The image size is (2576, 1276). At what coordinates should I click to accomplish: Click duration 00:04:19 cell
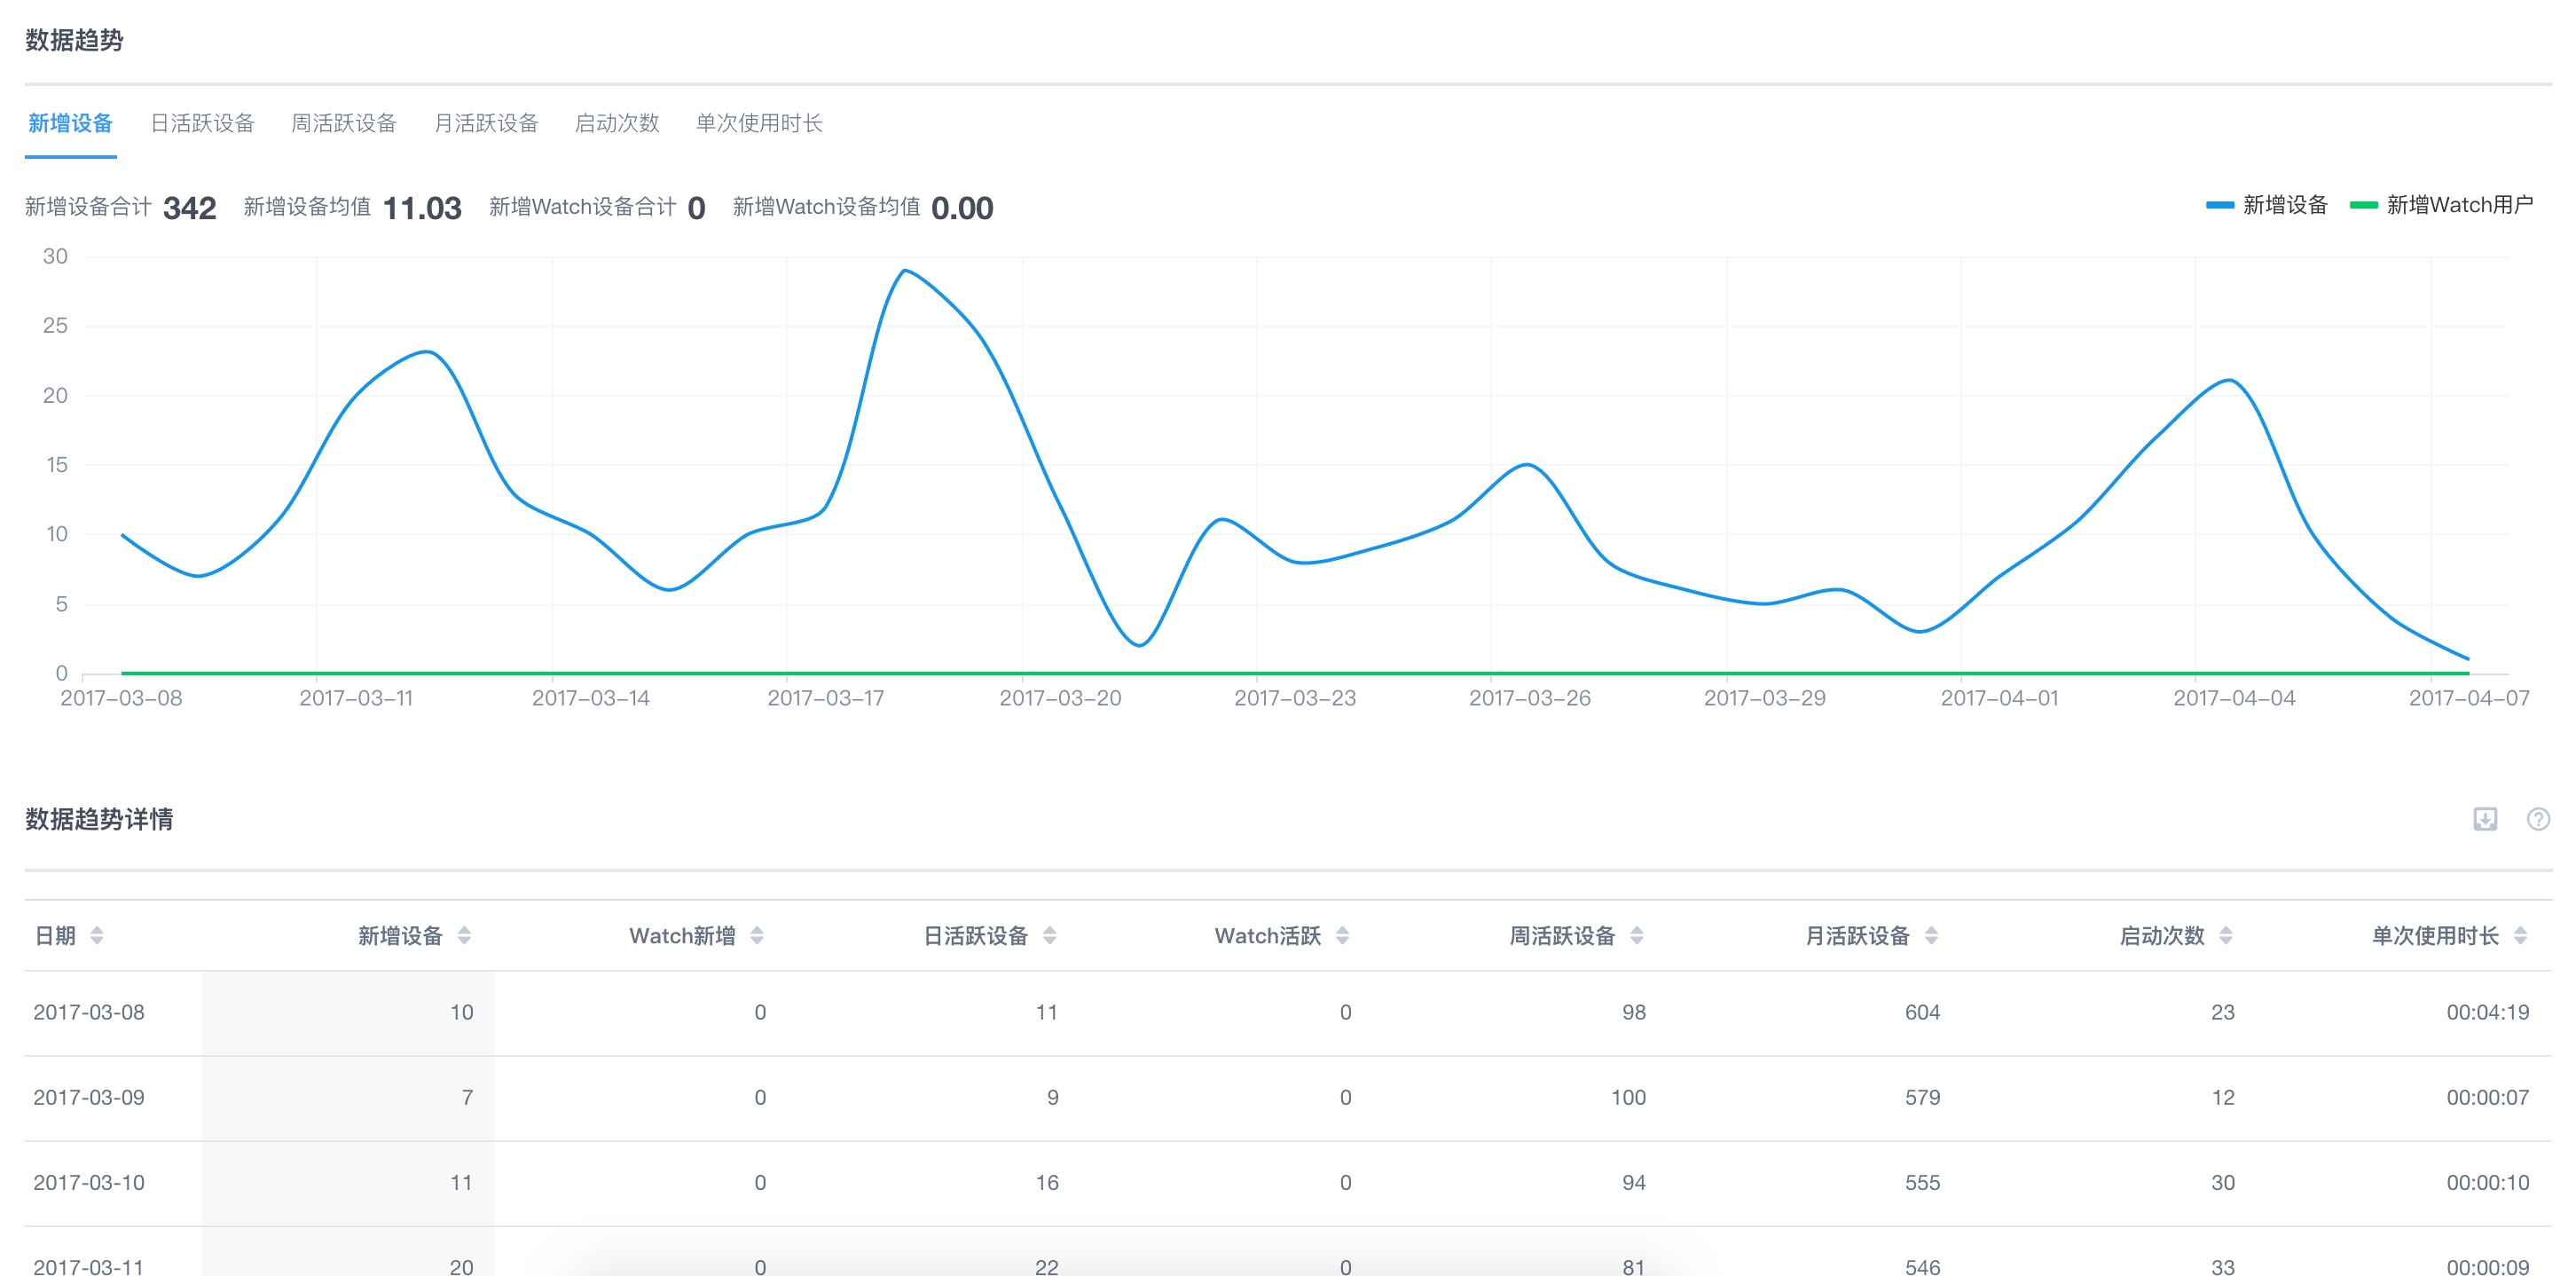tap(2487, 1012)
